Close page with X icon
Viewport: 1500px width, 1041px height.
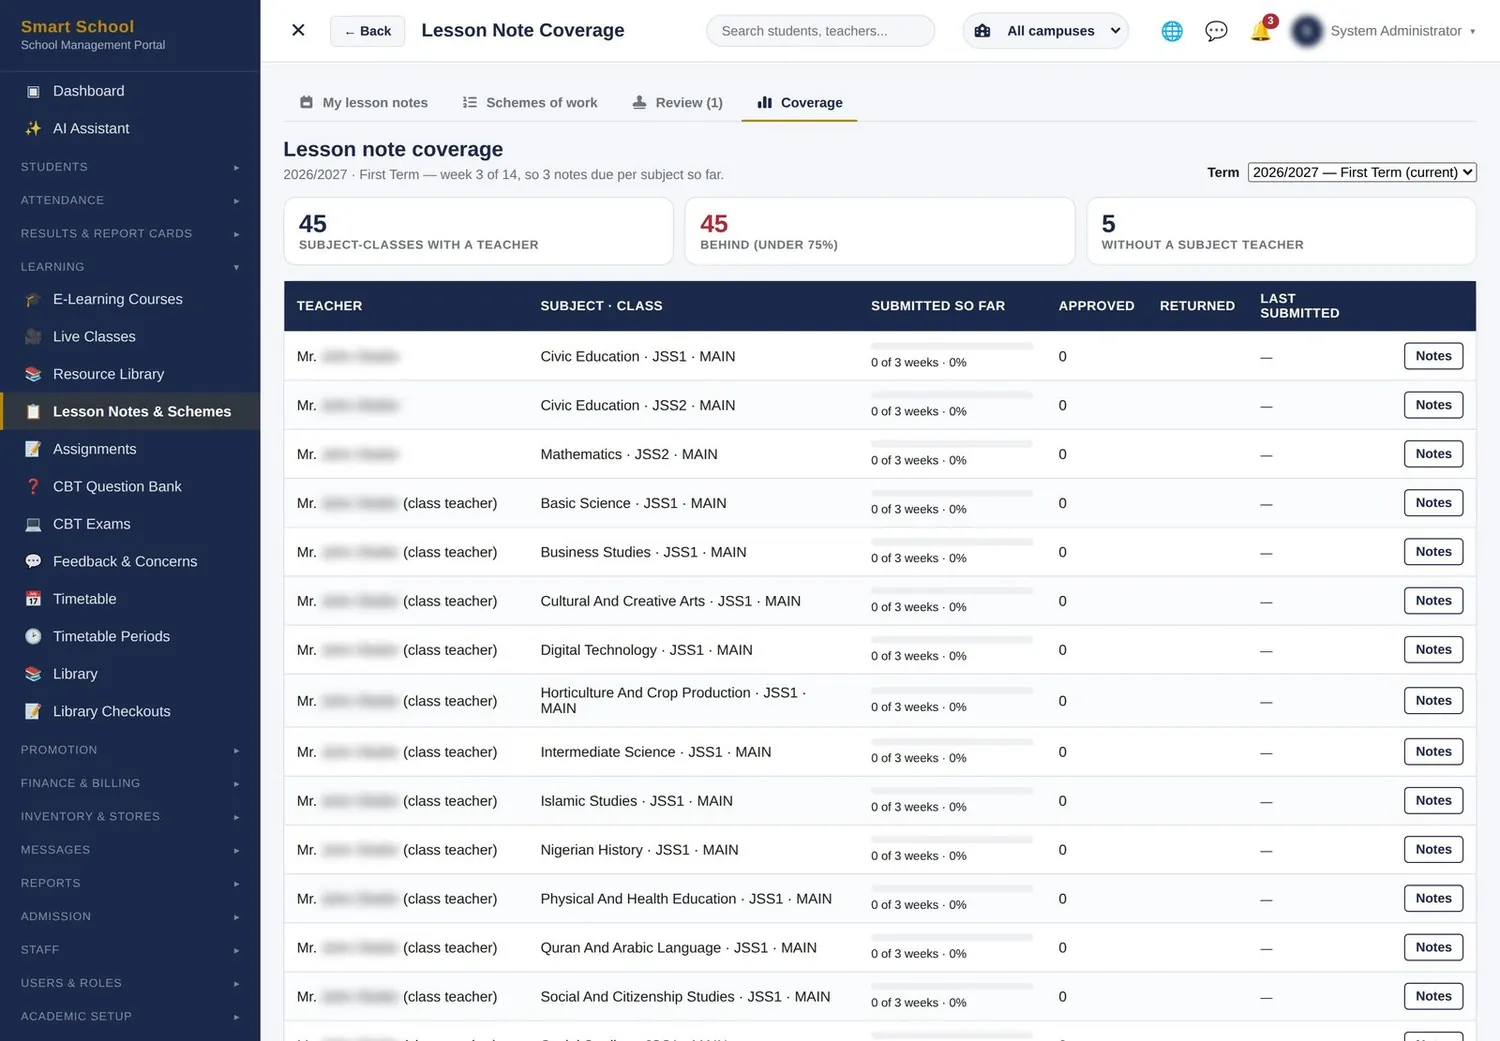coord(298,30)
